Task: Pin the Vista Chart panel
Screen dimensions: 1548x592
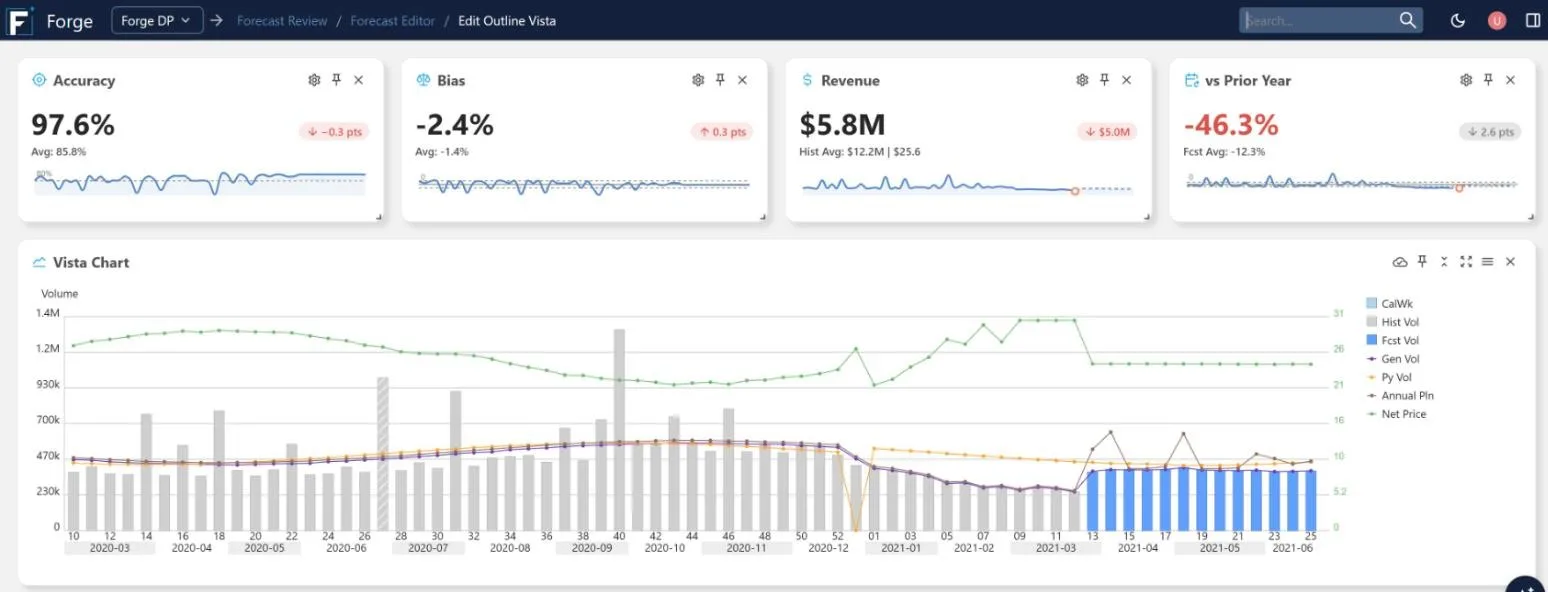Action: click(1422, 262)
